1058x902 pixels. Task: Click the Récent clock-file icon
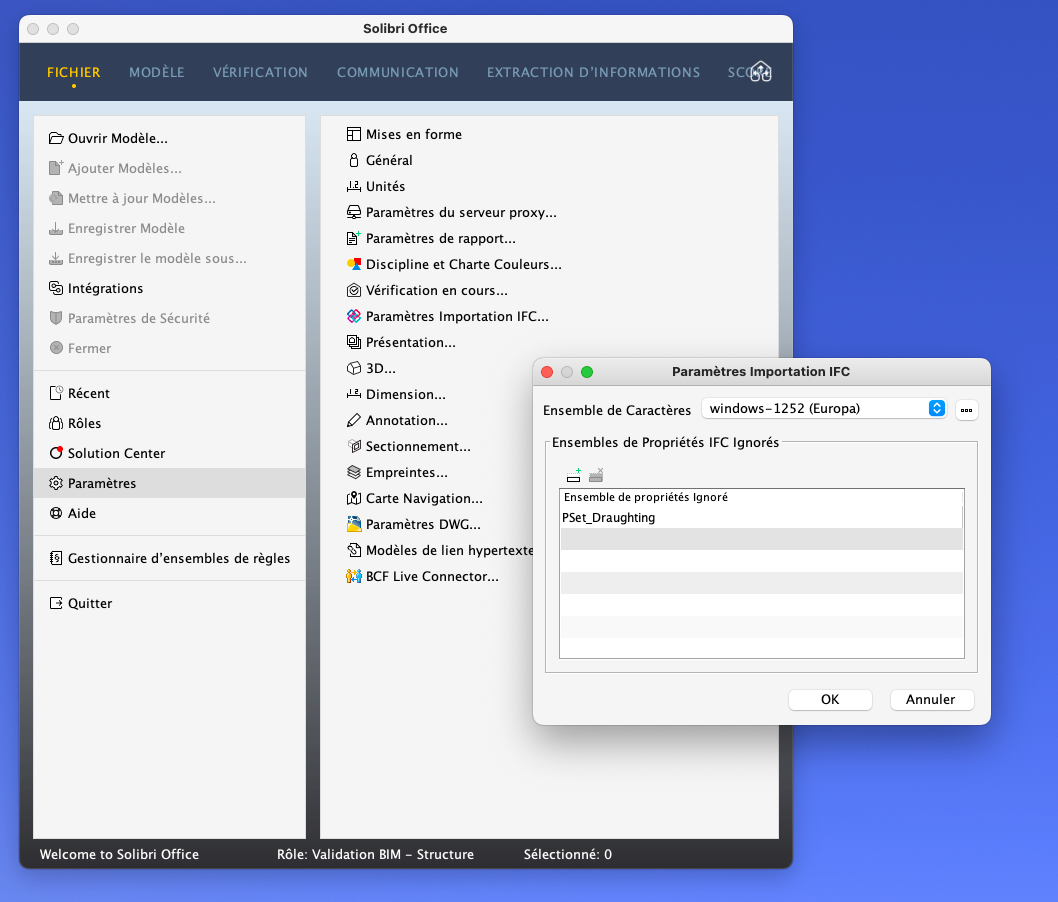pos(56,393)
